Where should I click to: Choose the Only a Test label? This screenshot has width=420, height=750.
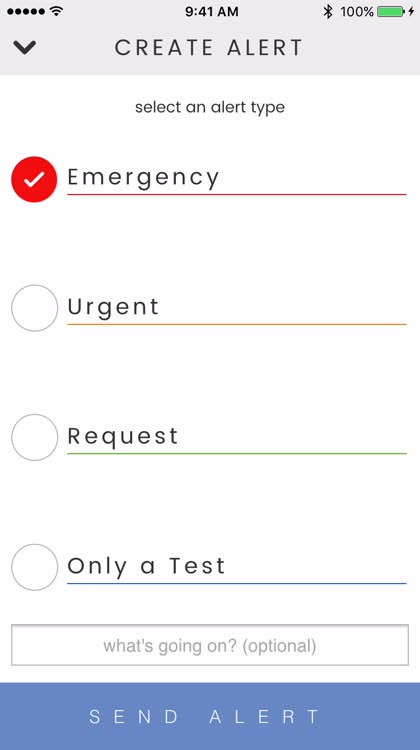pyautogui.click(x=146, y=566)
